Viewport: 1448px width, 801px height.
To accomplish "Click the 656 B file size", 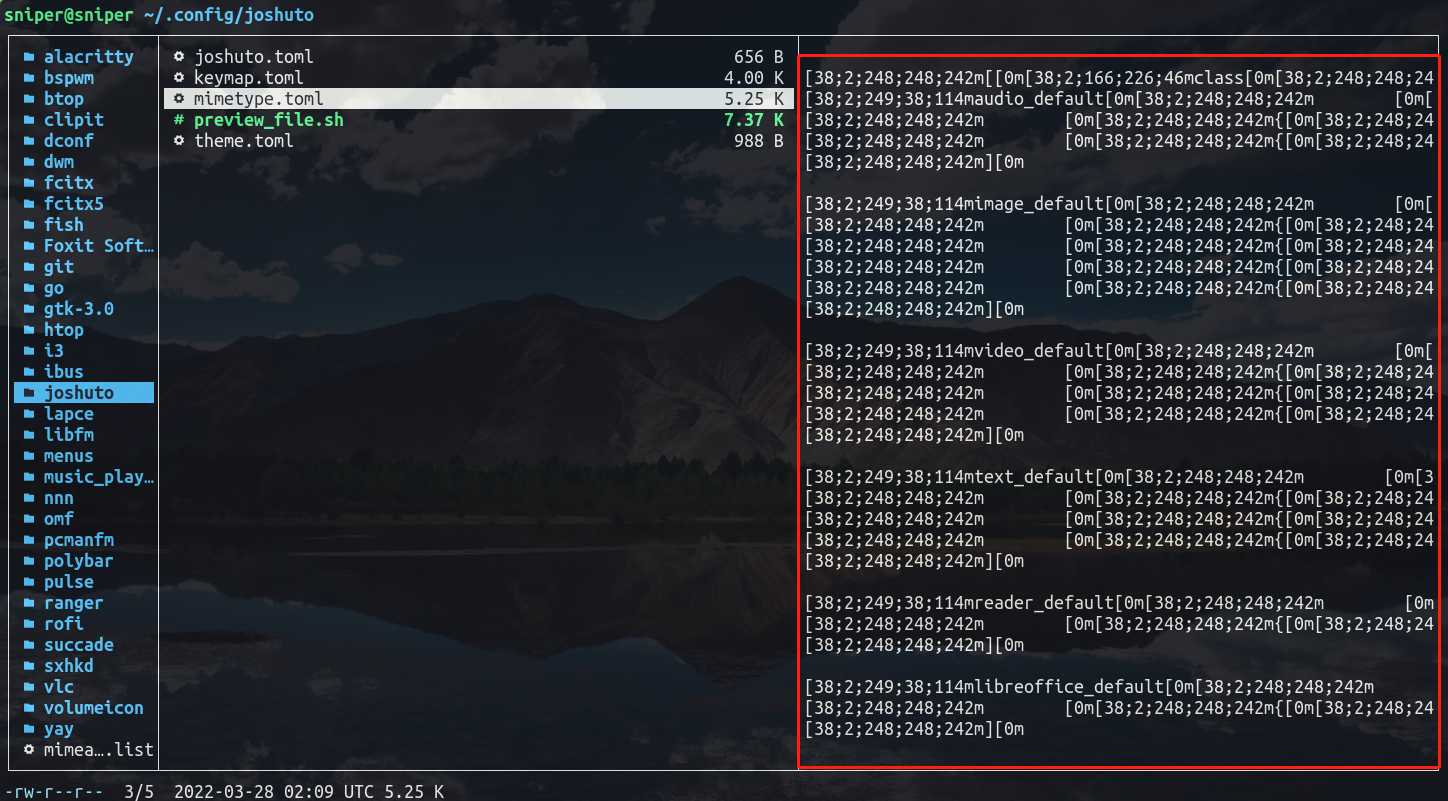I will (x=759, y=57).
